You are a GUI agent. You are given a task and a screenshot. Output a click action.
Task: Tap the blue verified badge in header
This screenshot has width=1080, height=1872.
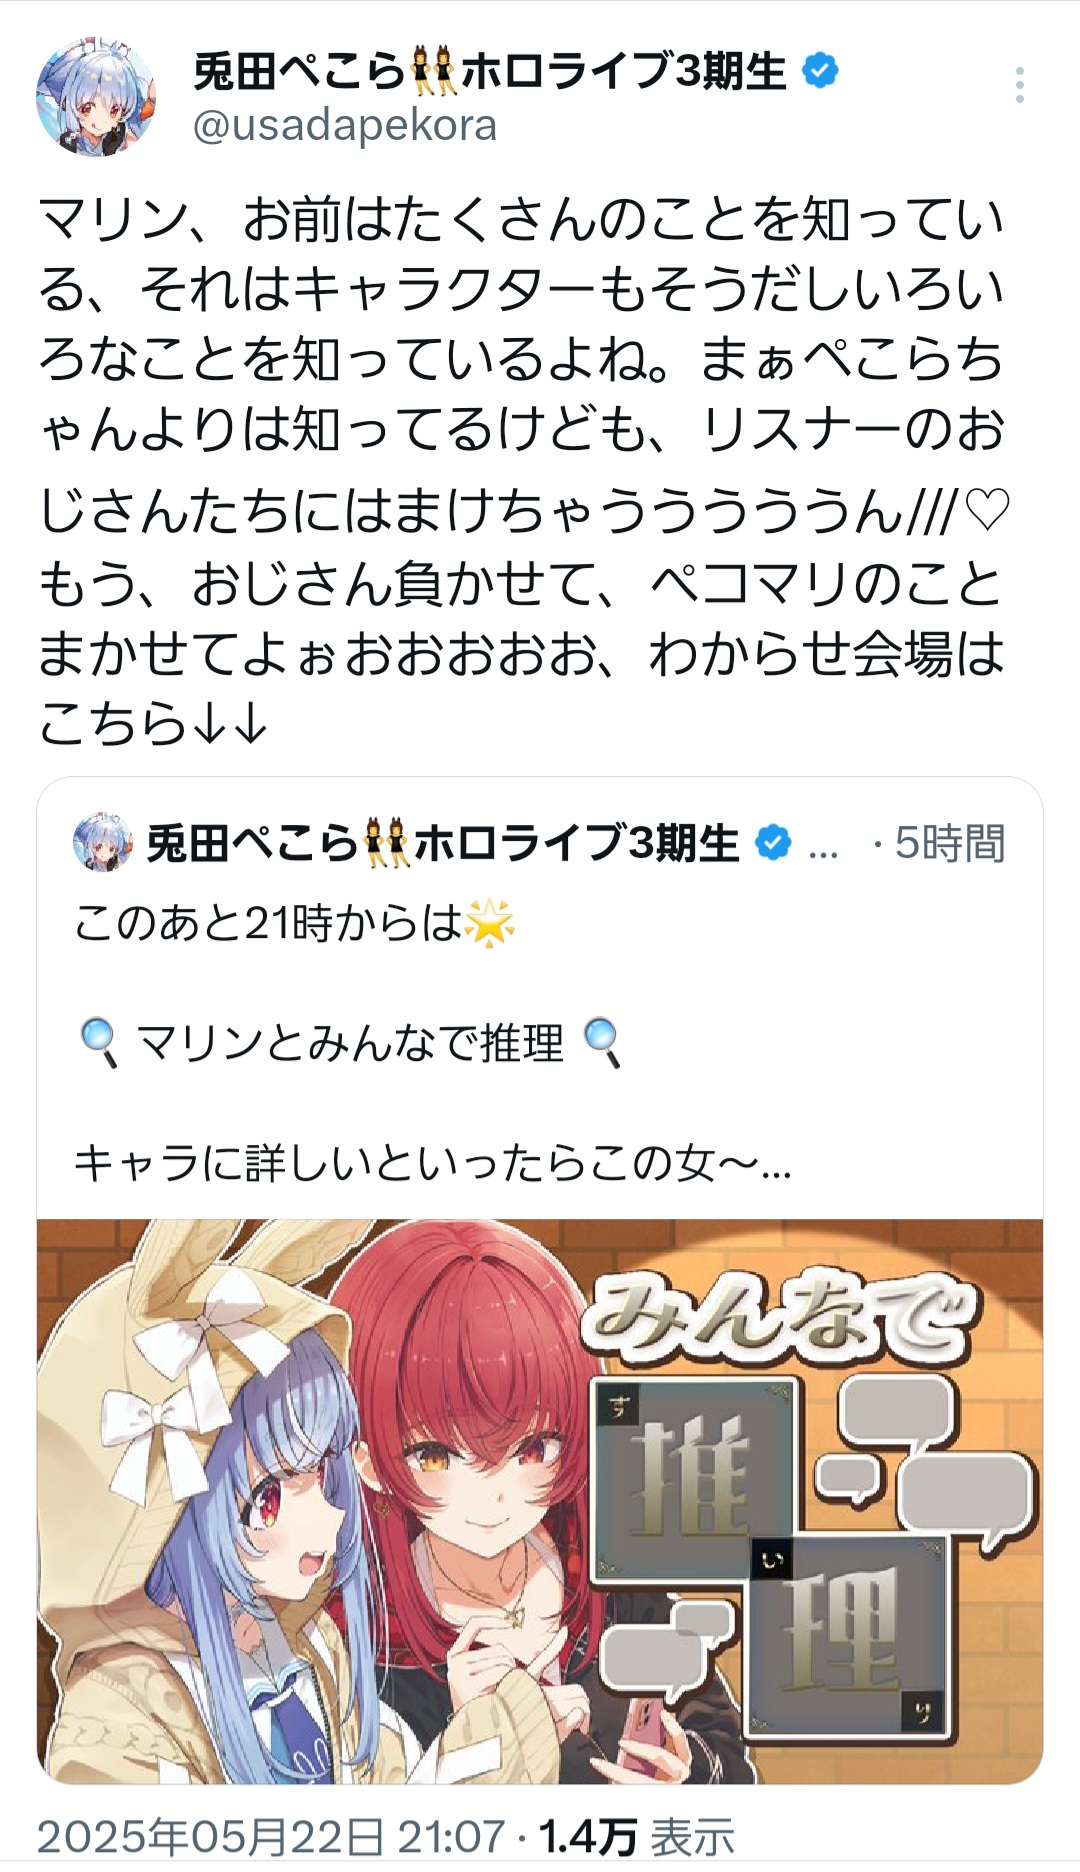coord(821,72)
